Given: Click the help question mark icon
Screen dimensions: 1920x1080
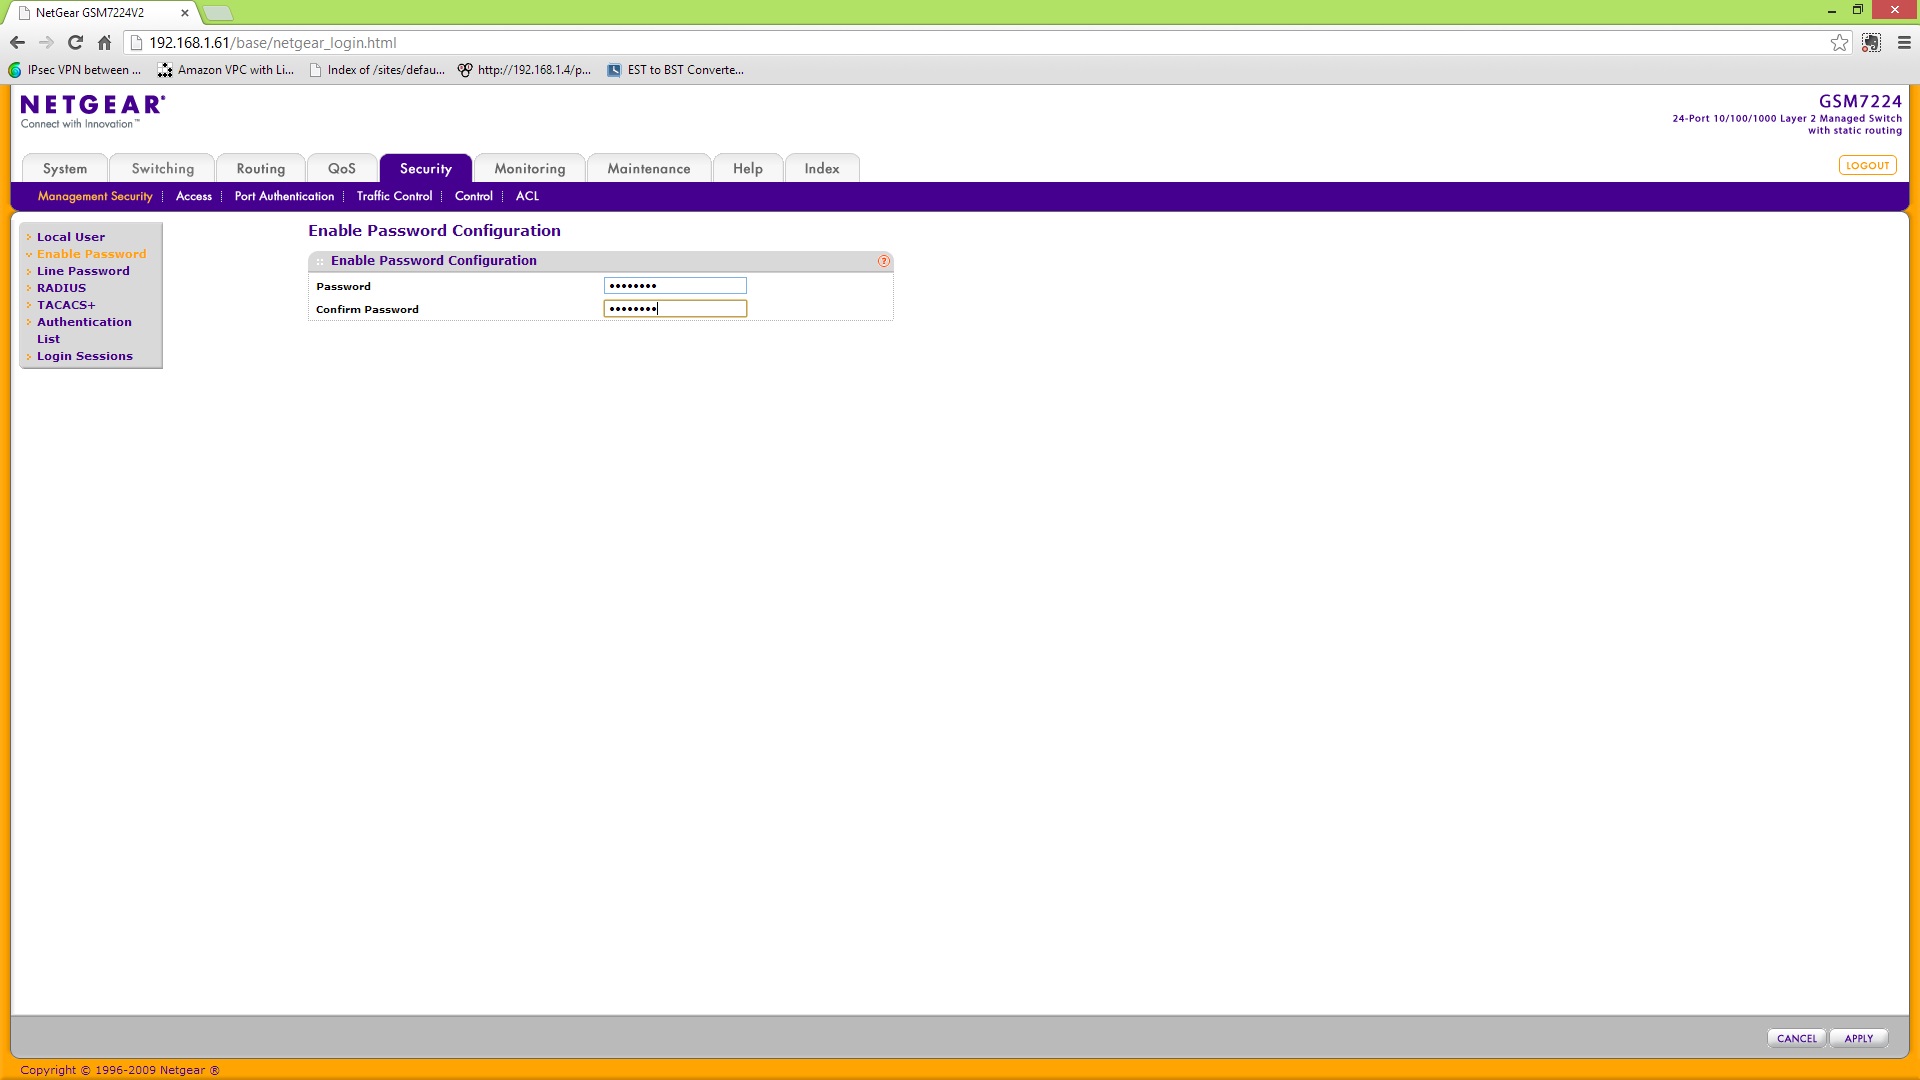Looking at the screenshot, I should (883, 261).
